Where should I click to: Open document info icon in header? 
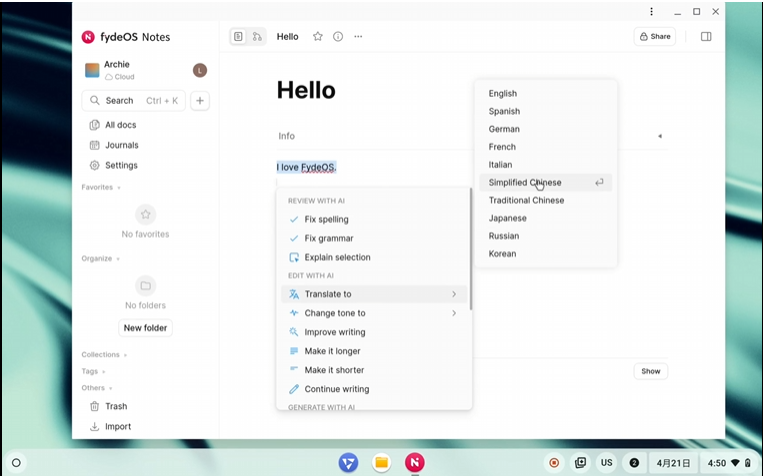click(x=338, y=37)
